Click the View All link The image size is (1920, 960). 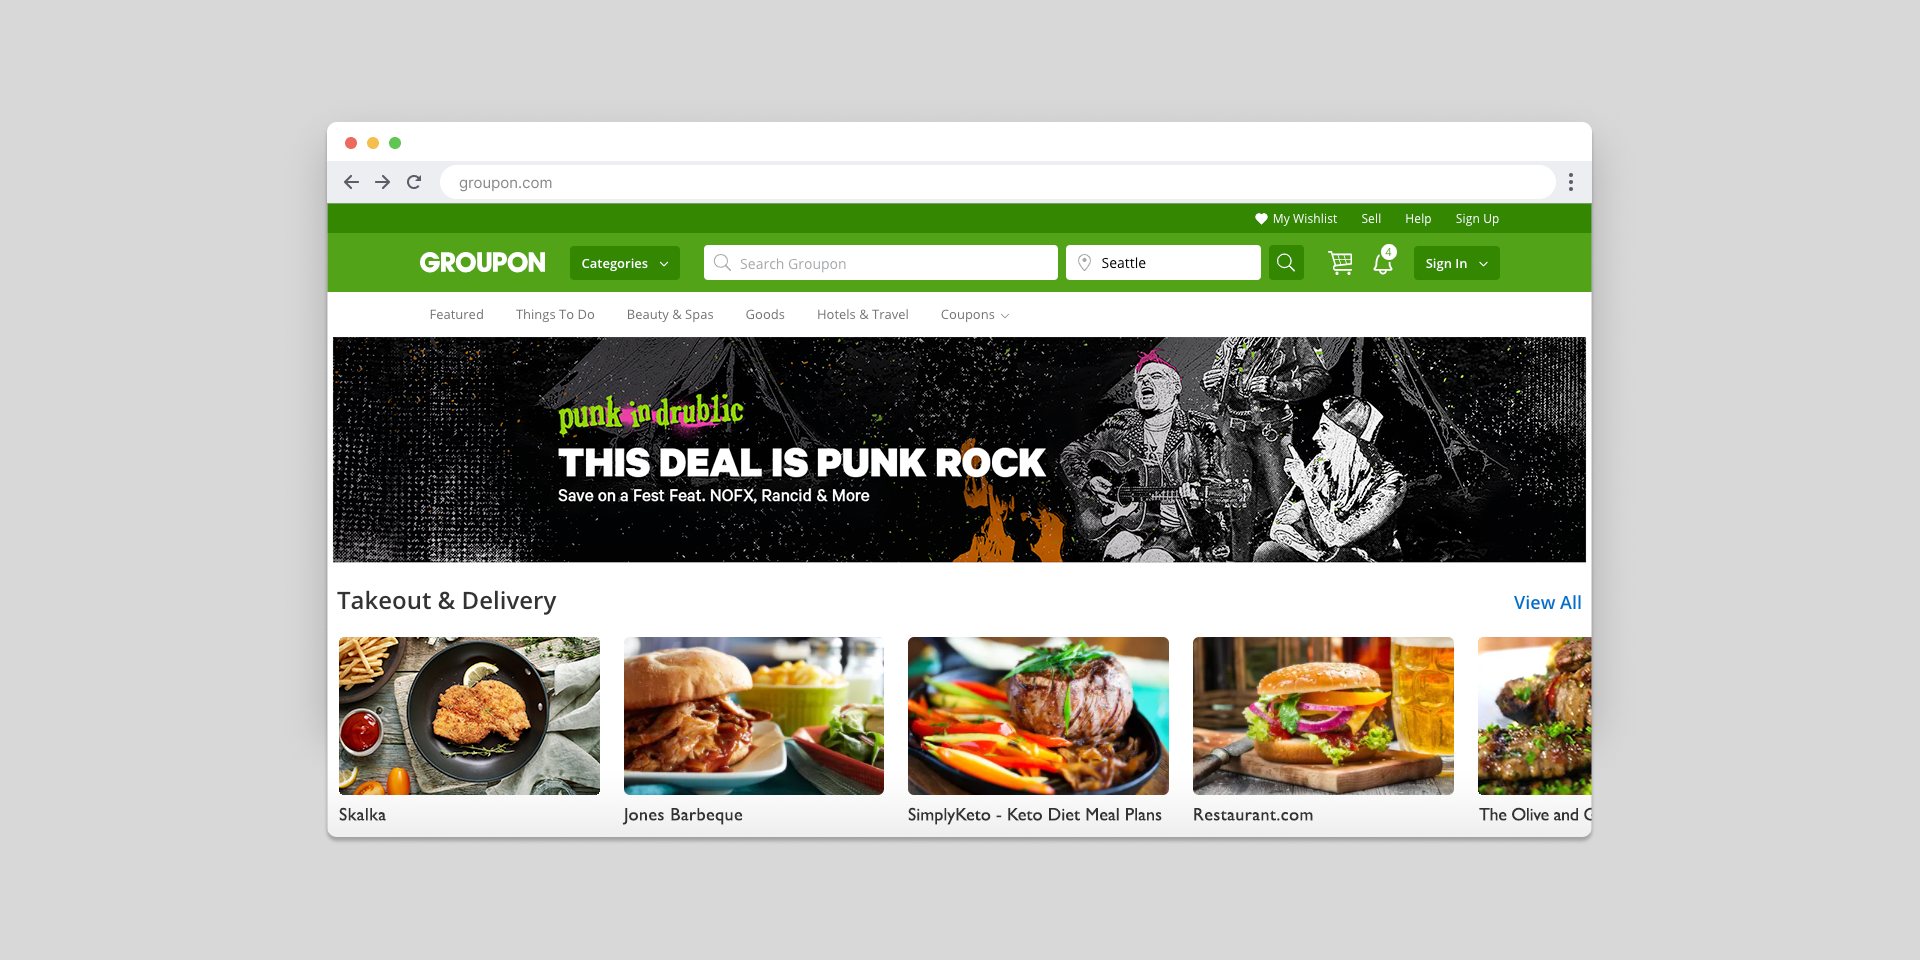1547,602
